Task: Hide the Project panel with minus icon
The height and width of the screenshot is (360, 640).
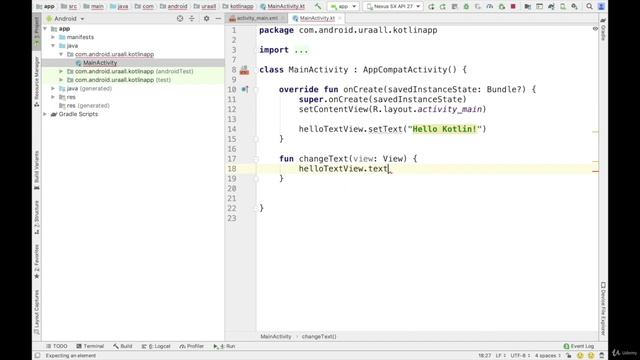Action: click(x=218, y=18)
